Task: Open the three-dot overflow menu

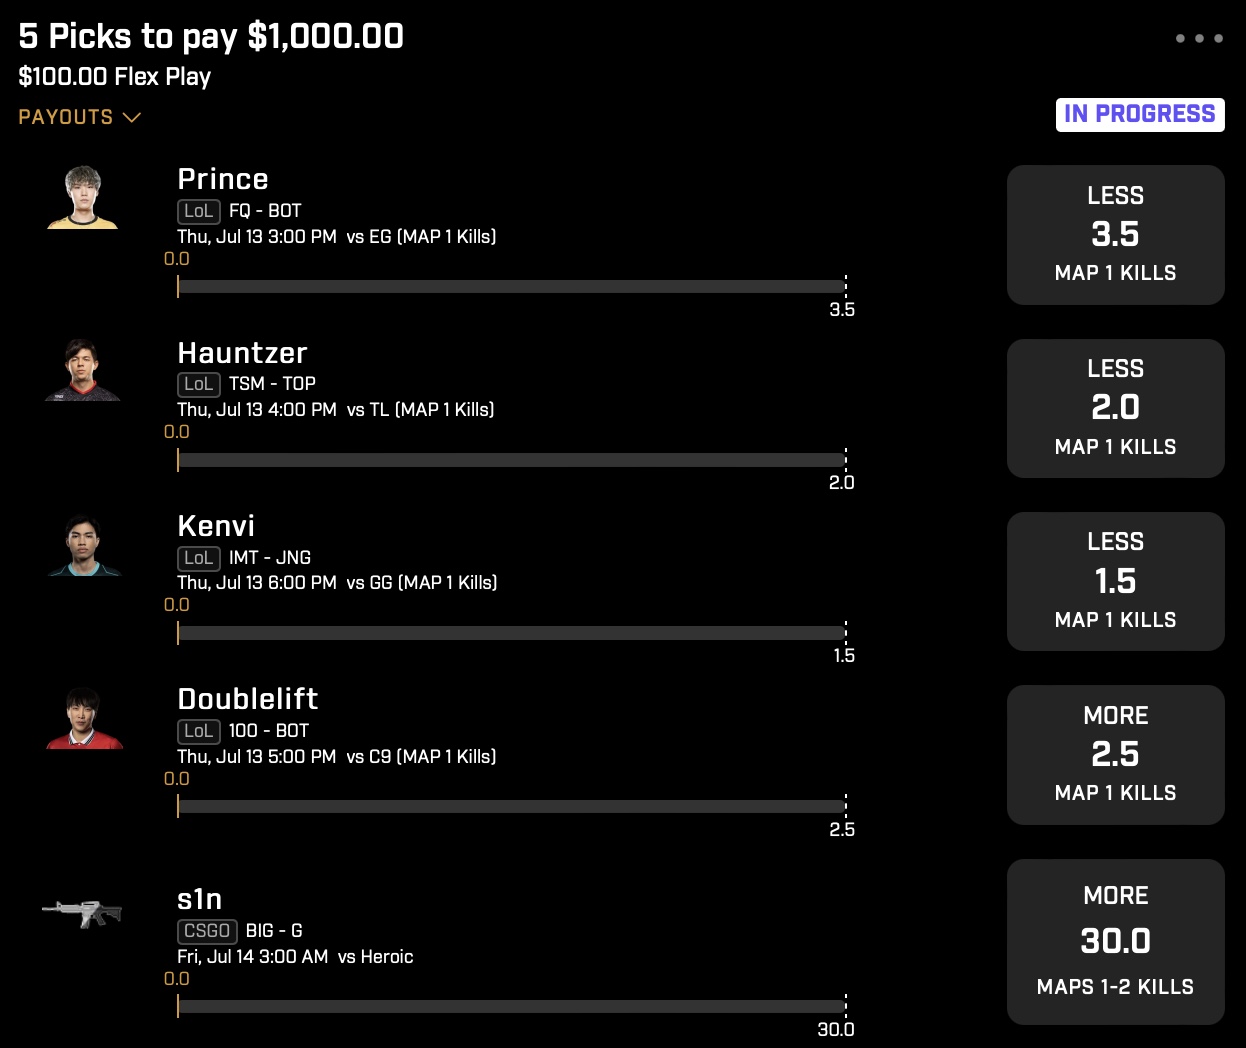Action: (x=1199, y=38)
